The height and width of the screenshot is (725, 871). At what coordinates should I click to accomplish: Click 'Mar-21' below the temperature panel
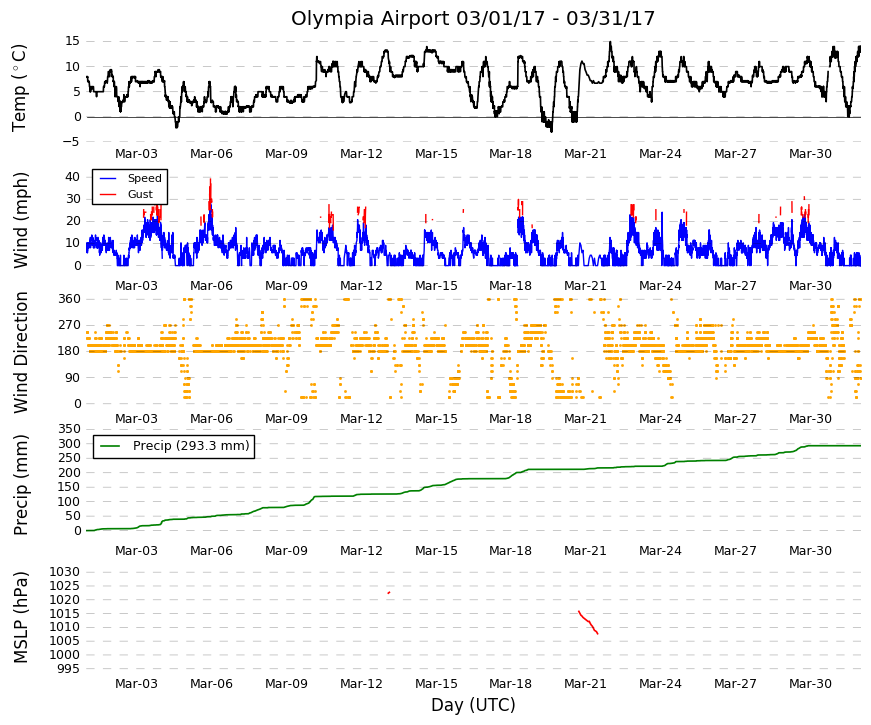pyautogui.click(x=585, y=154)
